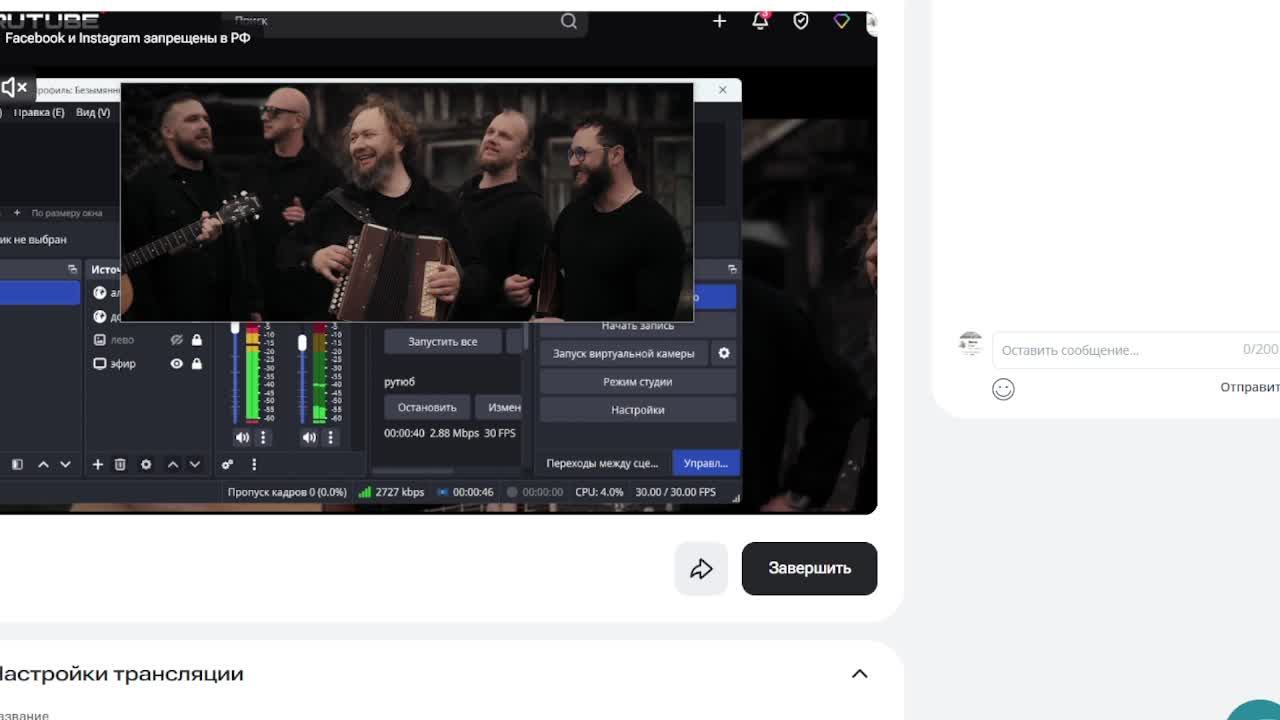Show the hidden лево source
This screenshot has width=1280, height=720.
[176, 340]
